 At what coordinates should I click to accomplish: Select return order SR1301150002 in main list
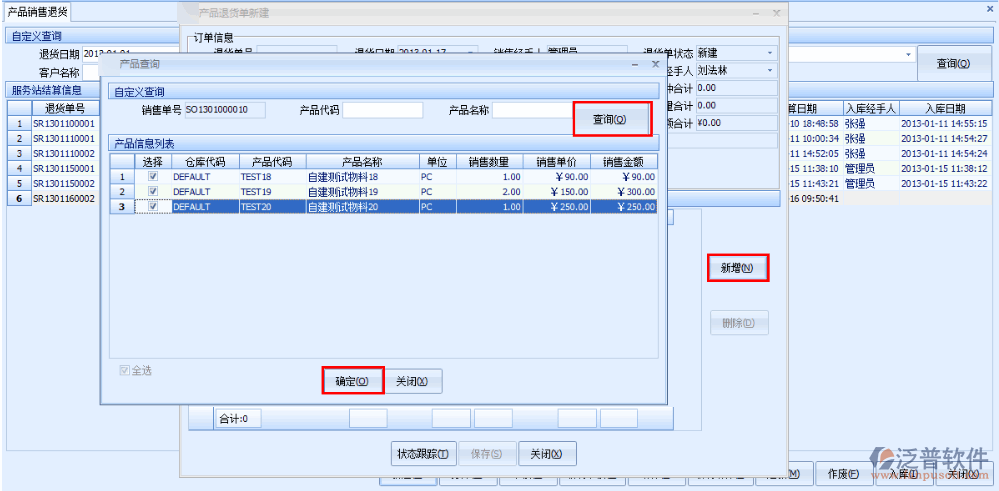coord(64,183)
